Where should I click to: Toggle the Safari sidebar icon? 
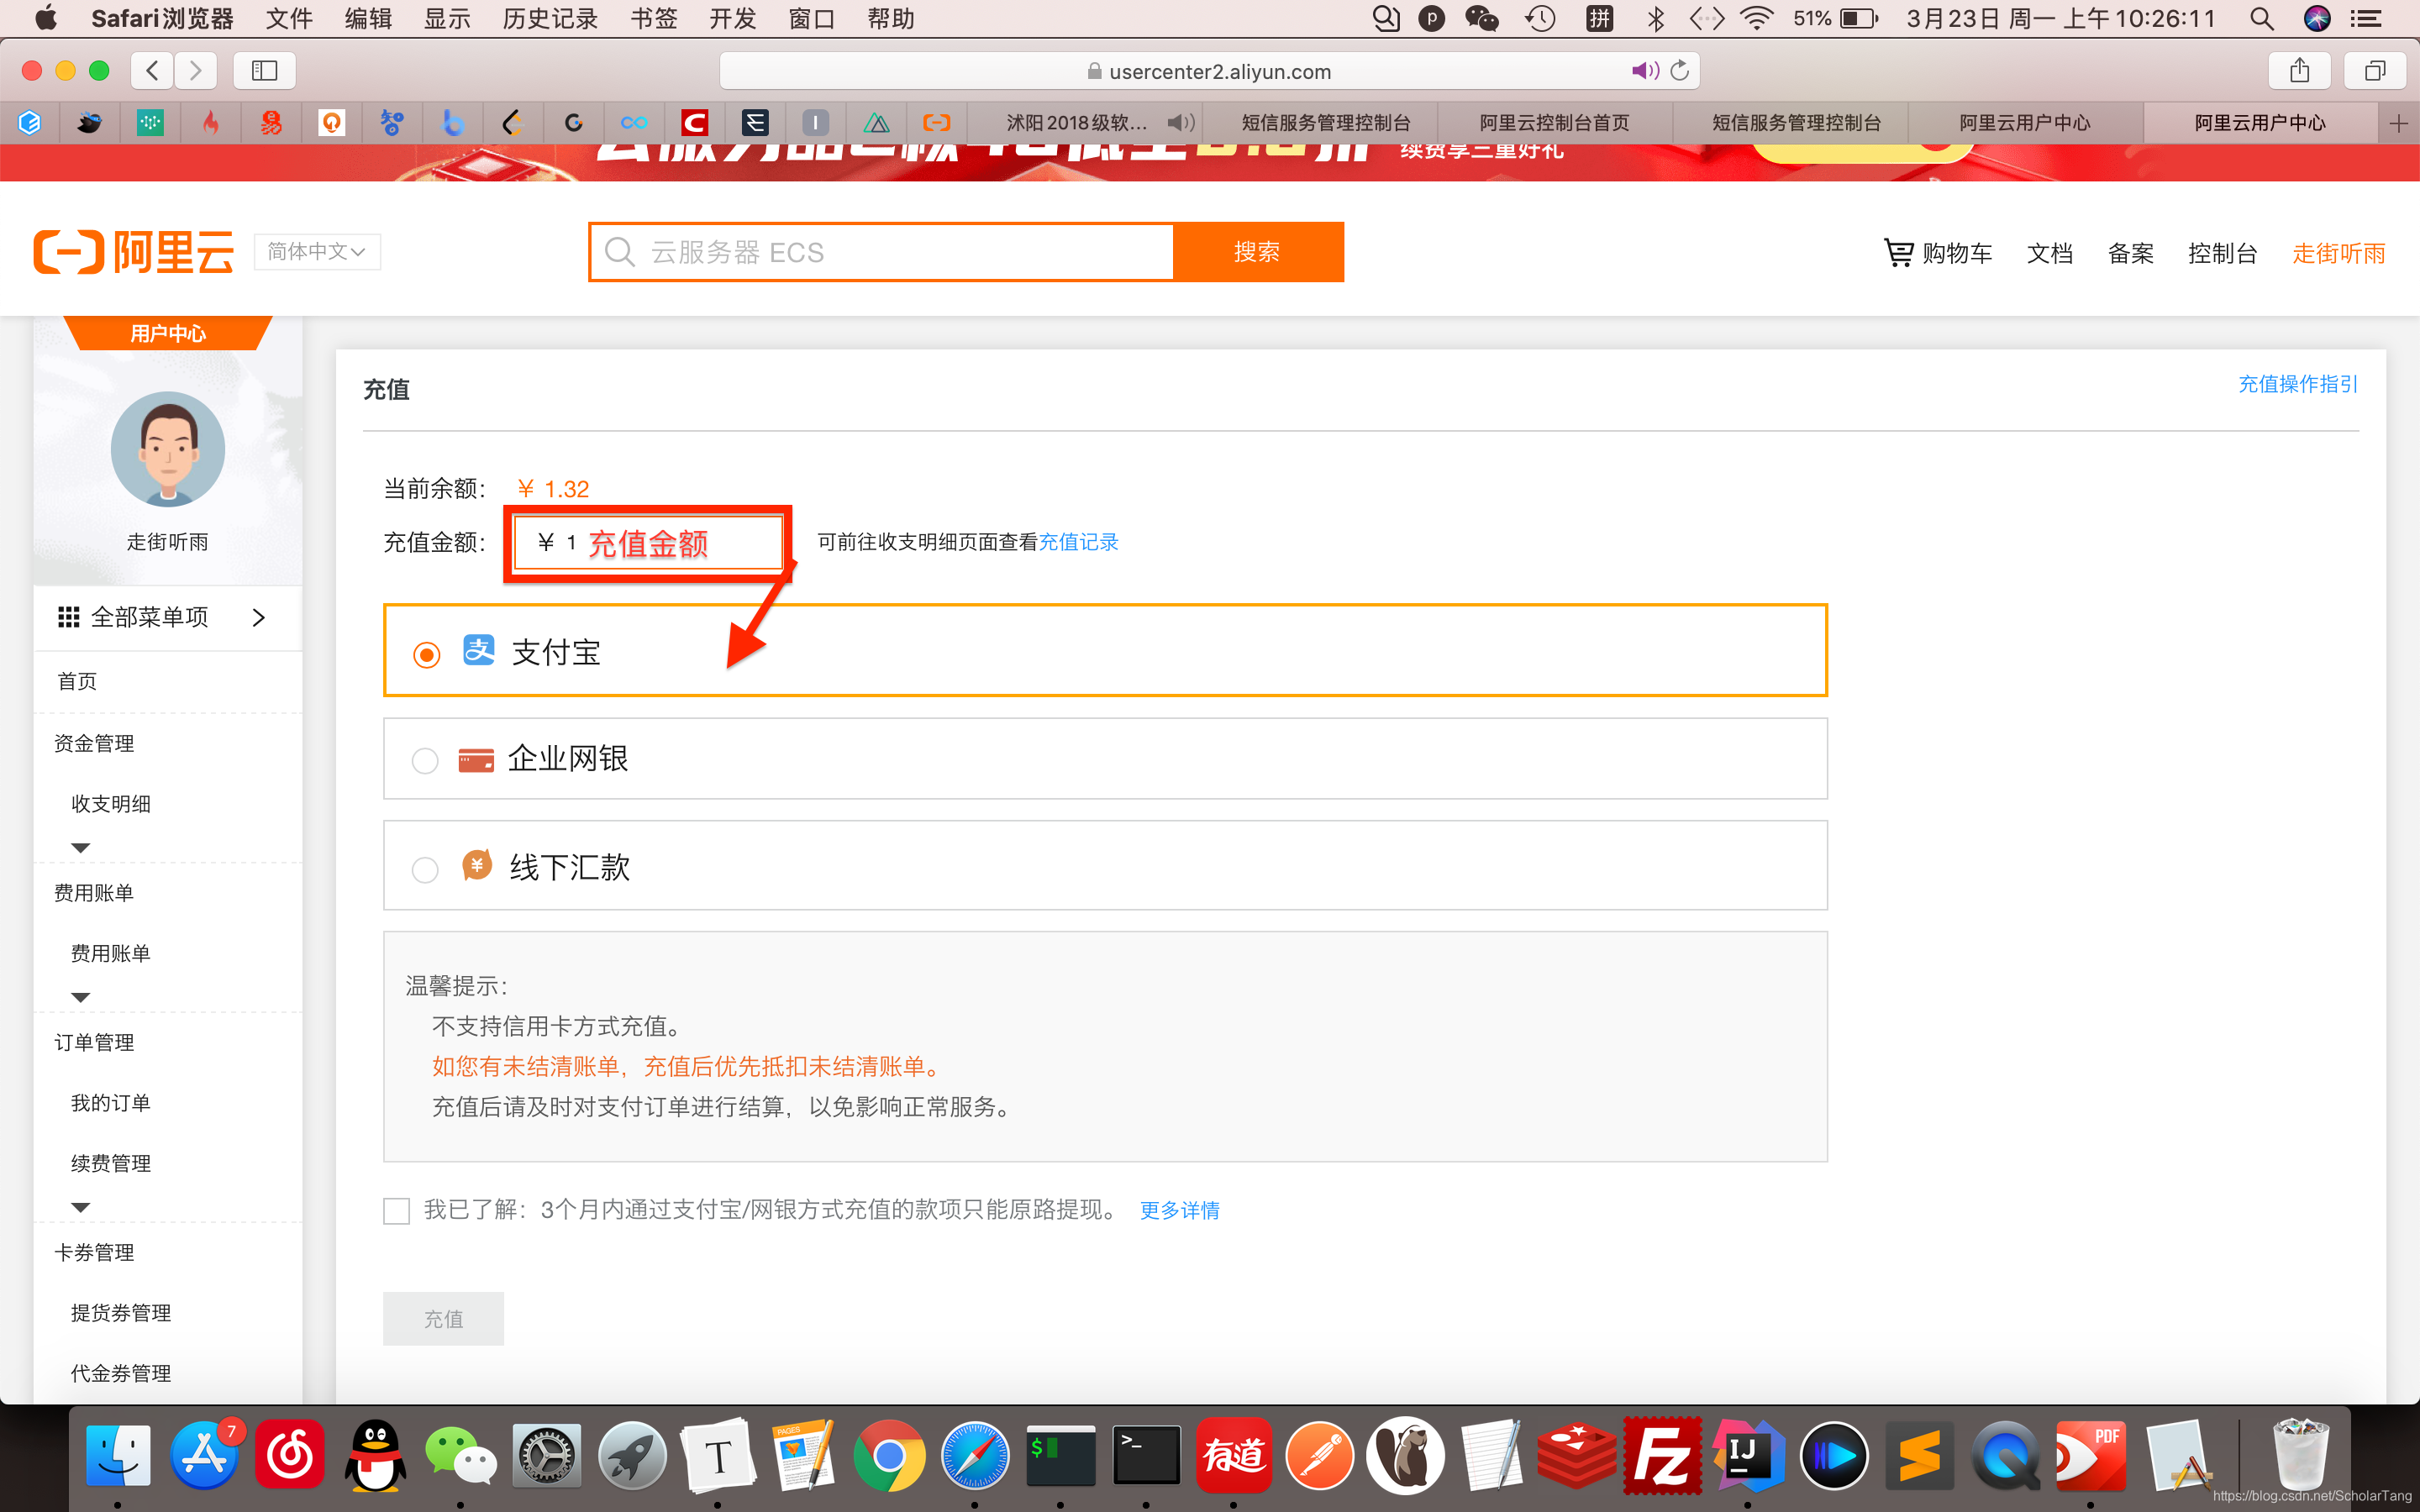tap(264, 71)
